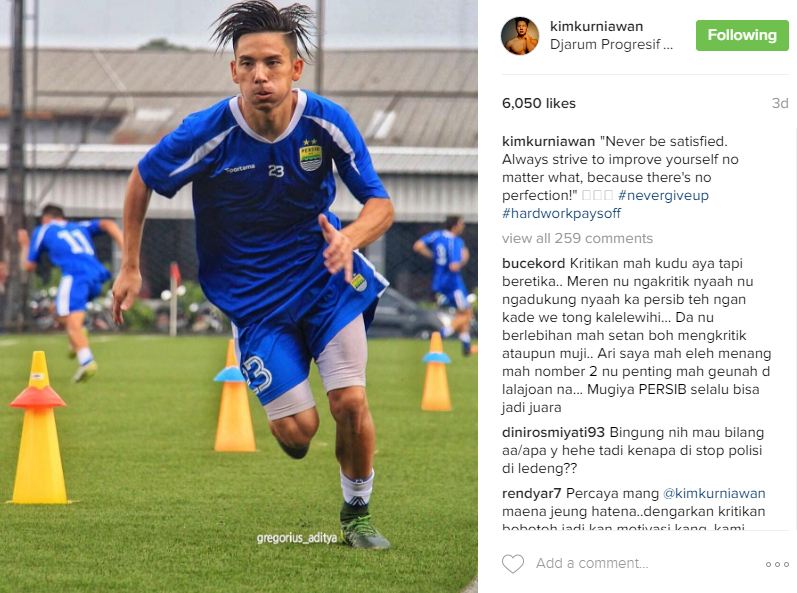Viewport: 797px width, 593px height.
Task: Expand view all 259 comments
Action: (x=577, y=238)
